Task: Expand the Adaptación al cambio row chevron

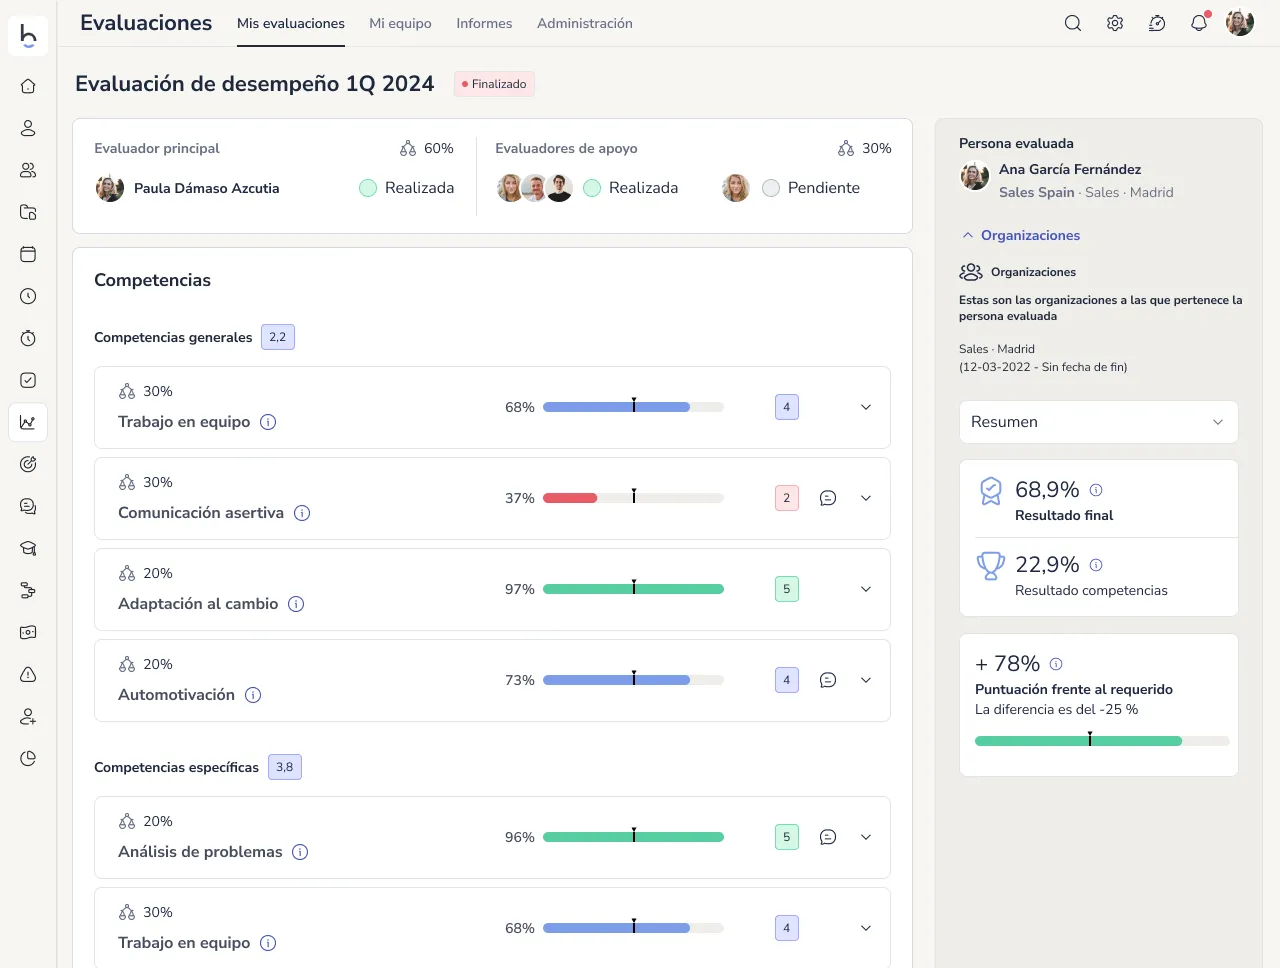Action: [866, 589]
